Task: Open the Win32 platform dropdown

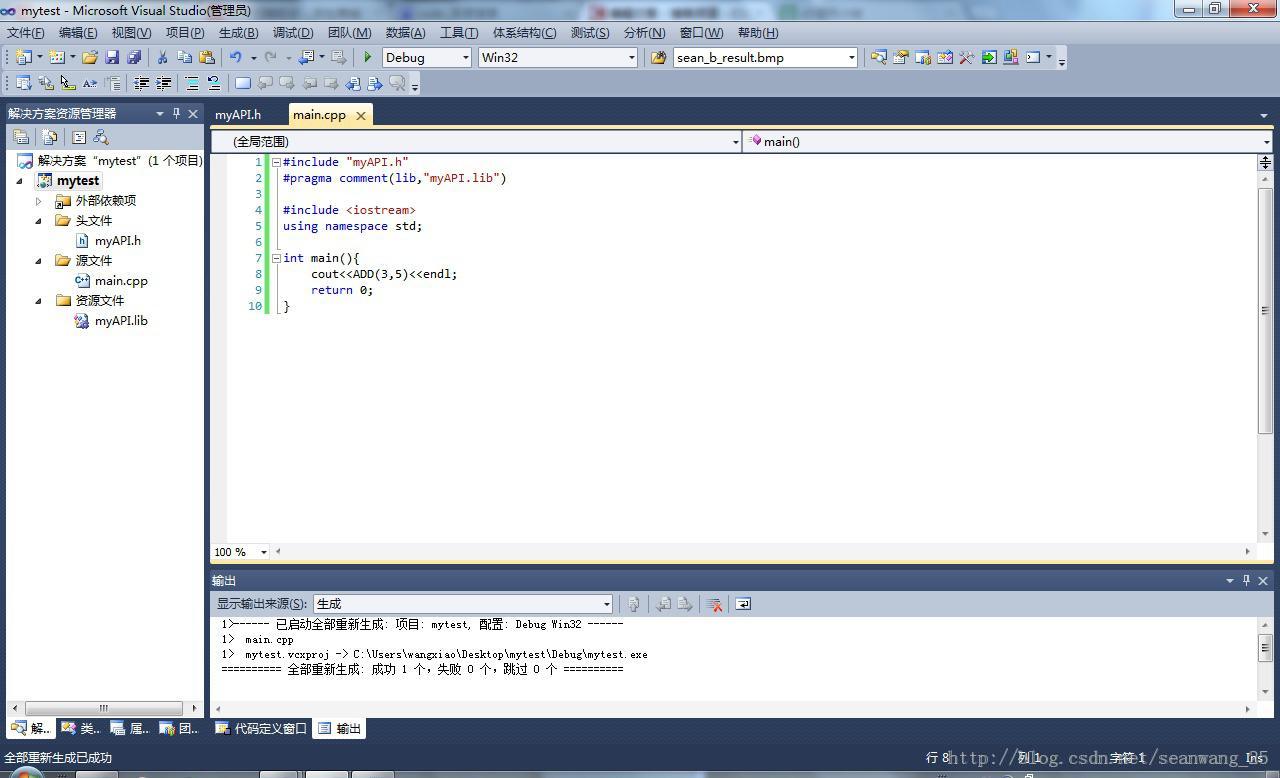Action: coord(558,58)
